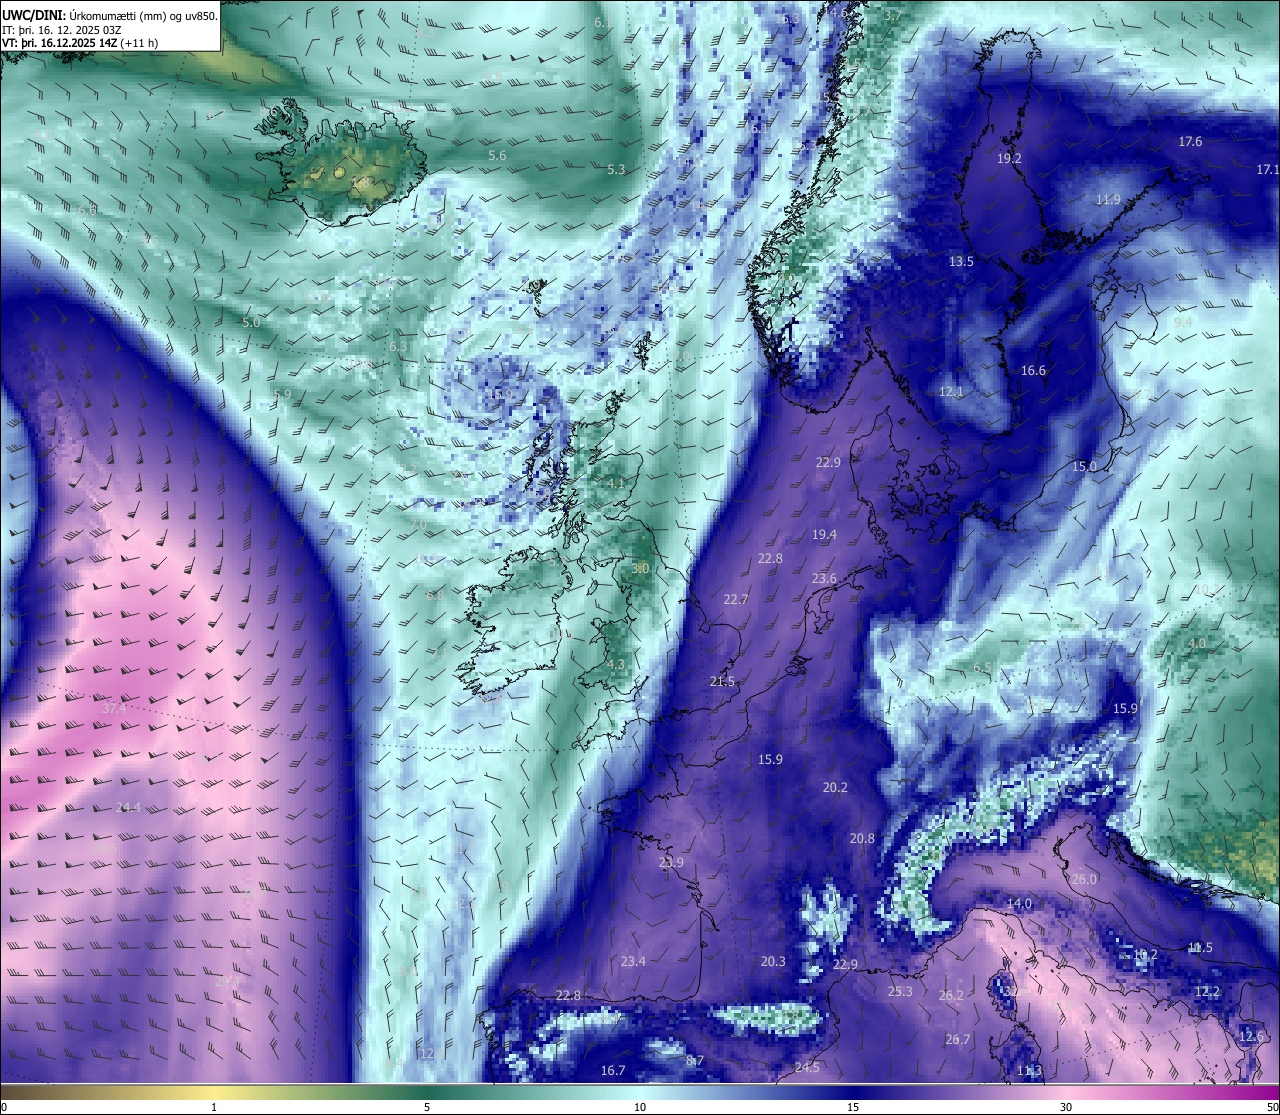Click the map value '11.3'

(x=1029, y=1070)
